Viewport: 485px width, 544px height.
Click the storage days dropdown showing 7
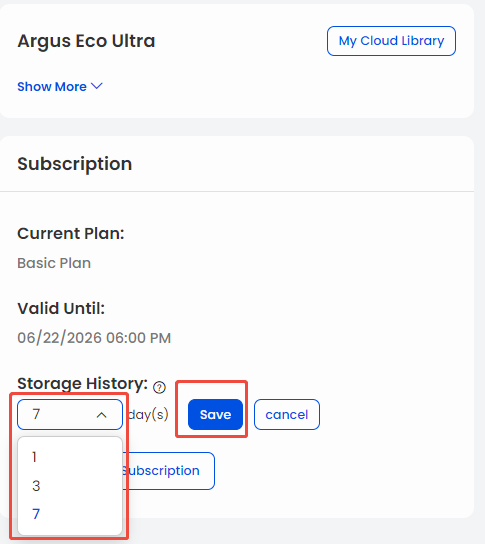[x=70, y=414]
